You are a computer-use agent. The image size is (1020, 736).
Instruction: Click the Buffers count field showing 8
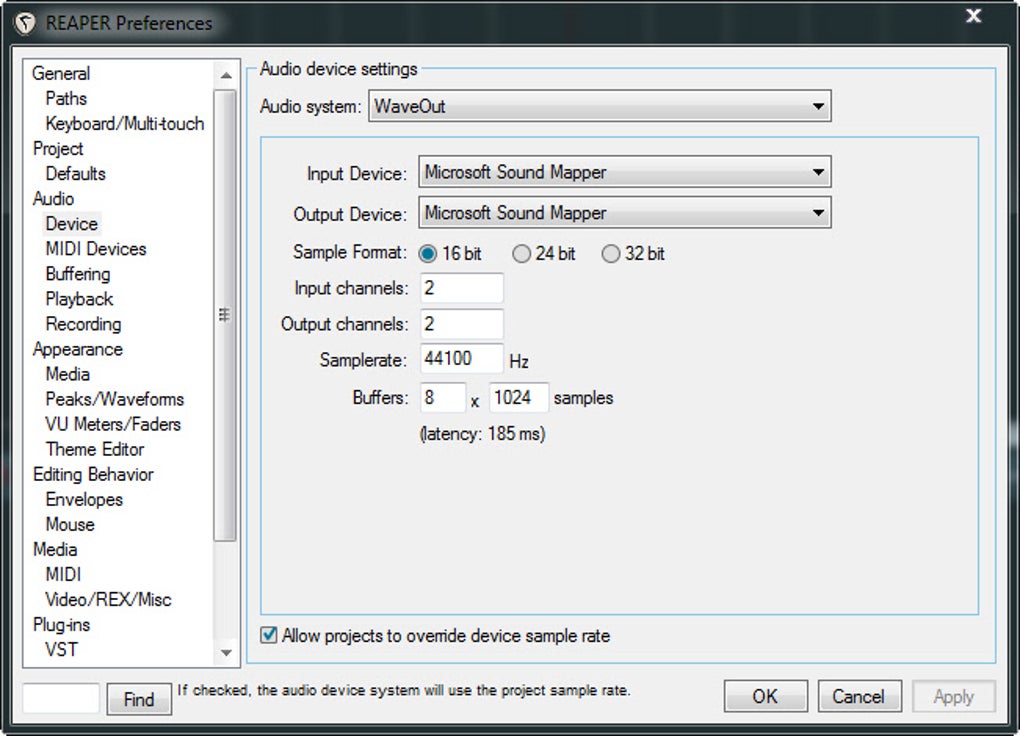click(x=443, y=397)
